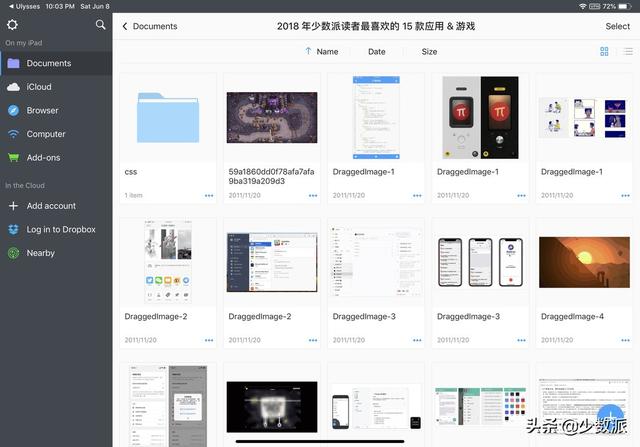The height and width of the screenshot is (447, 640).
Task: Open the DraggedImage-2 mail app thumbnail
Action: (x=272, y=262)
